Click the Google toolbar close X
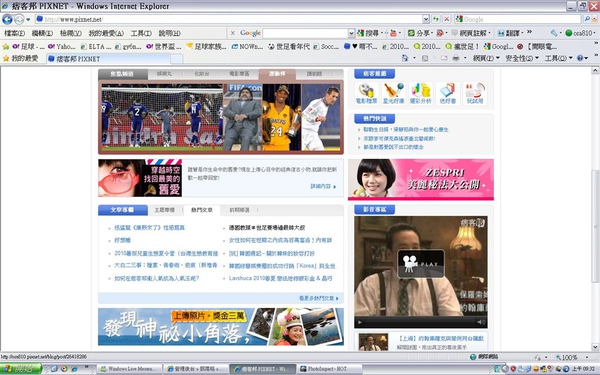Viewport: 600px width, 375px height. [x=232, y=33]
